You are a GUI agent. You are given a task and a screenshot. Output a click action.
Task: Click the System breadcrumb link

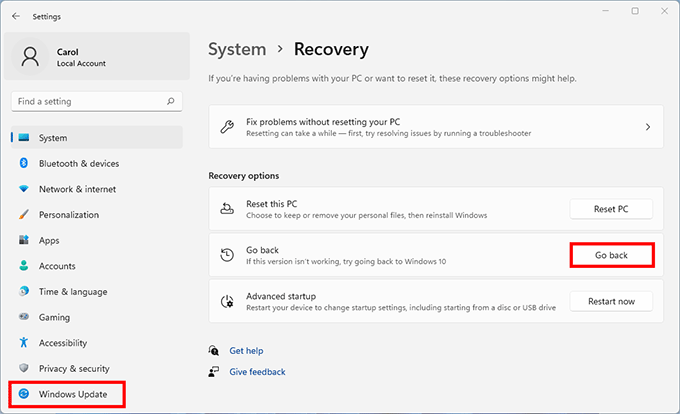coord(237,49)
